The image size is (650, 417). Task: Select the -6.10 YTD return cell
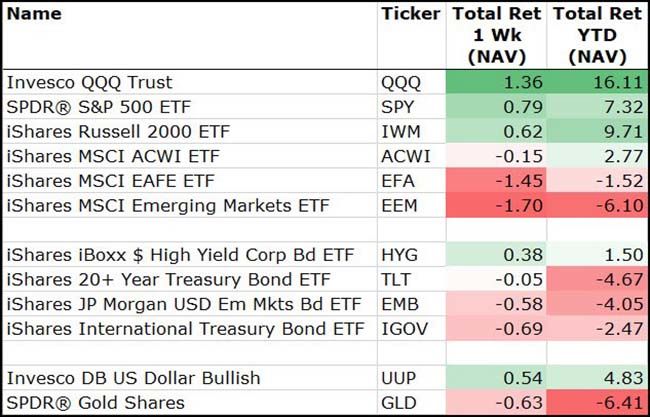point(597,205)
